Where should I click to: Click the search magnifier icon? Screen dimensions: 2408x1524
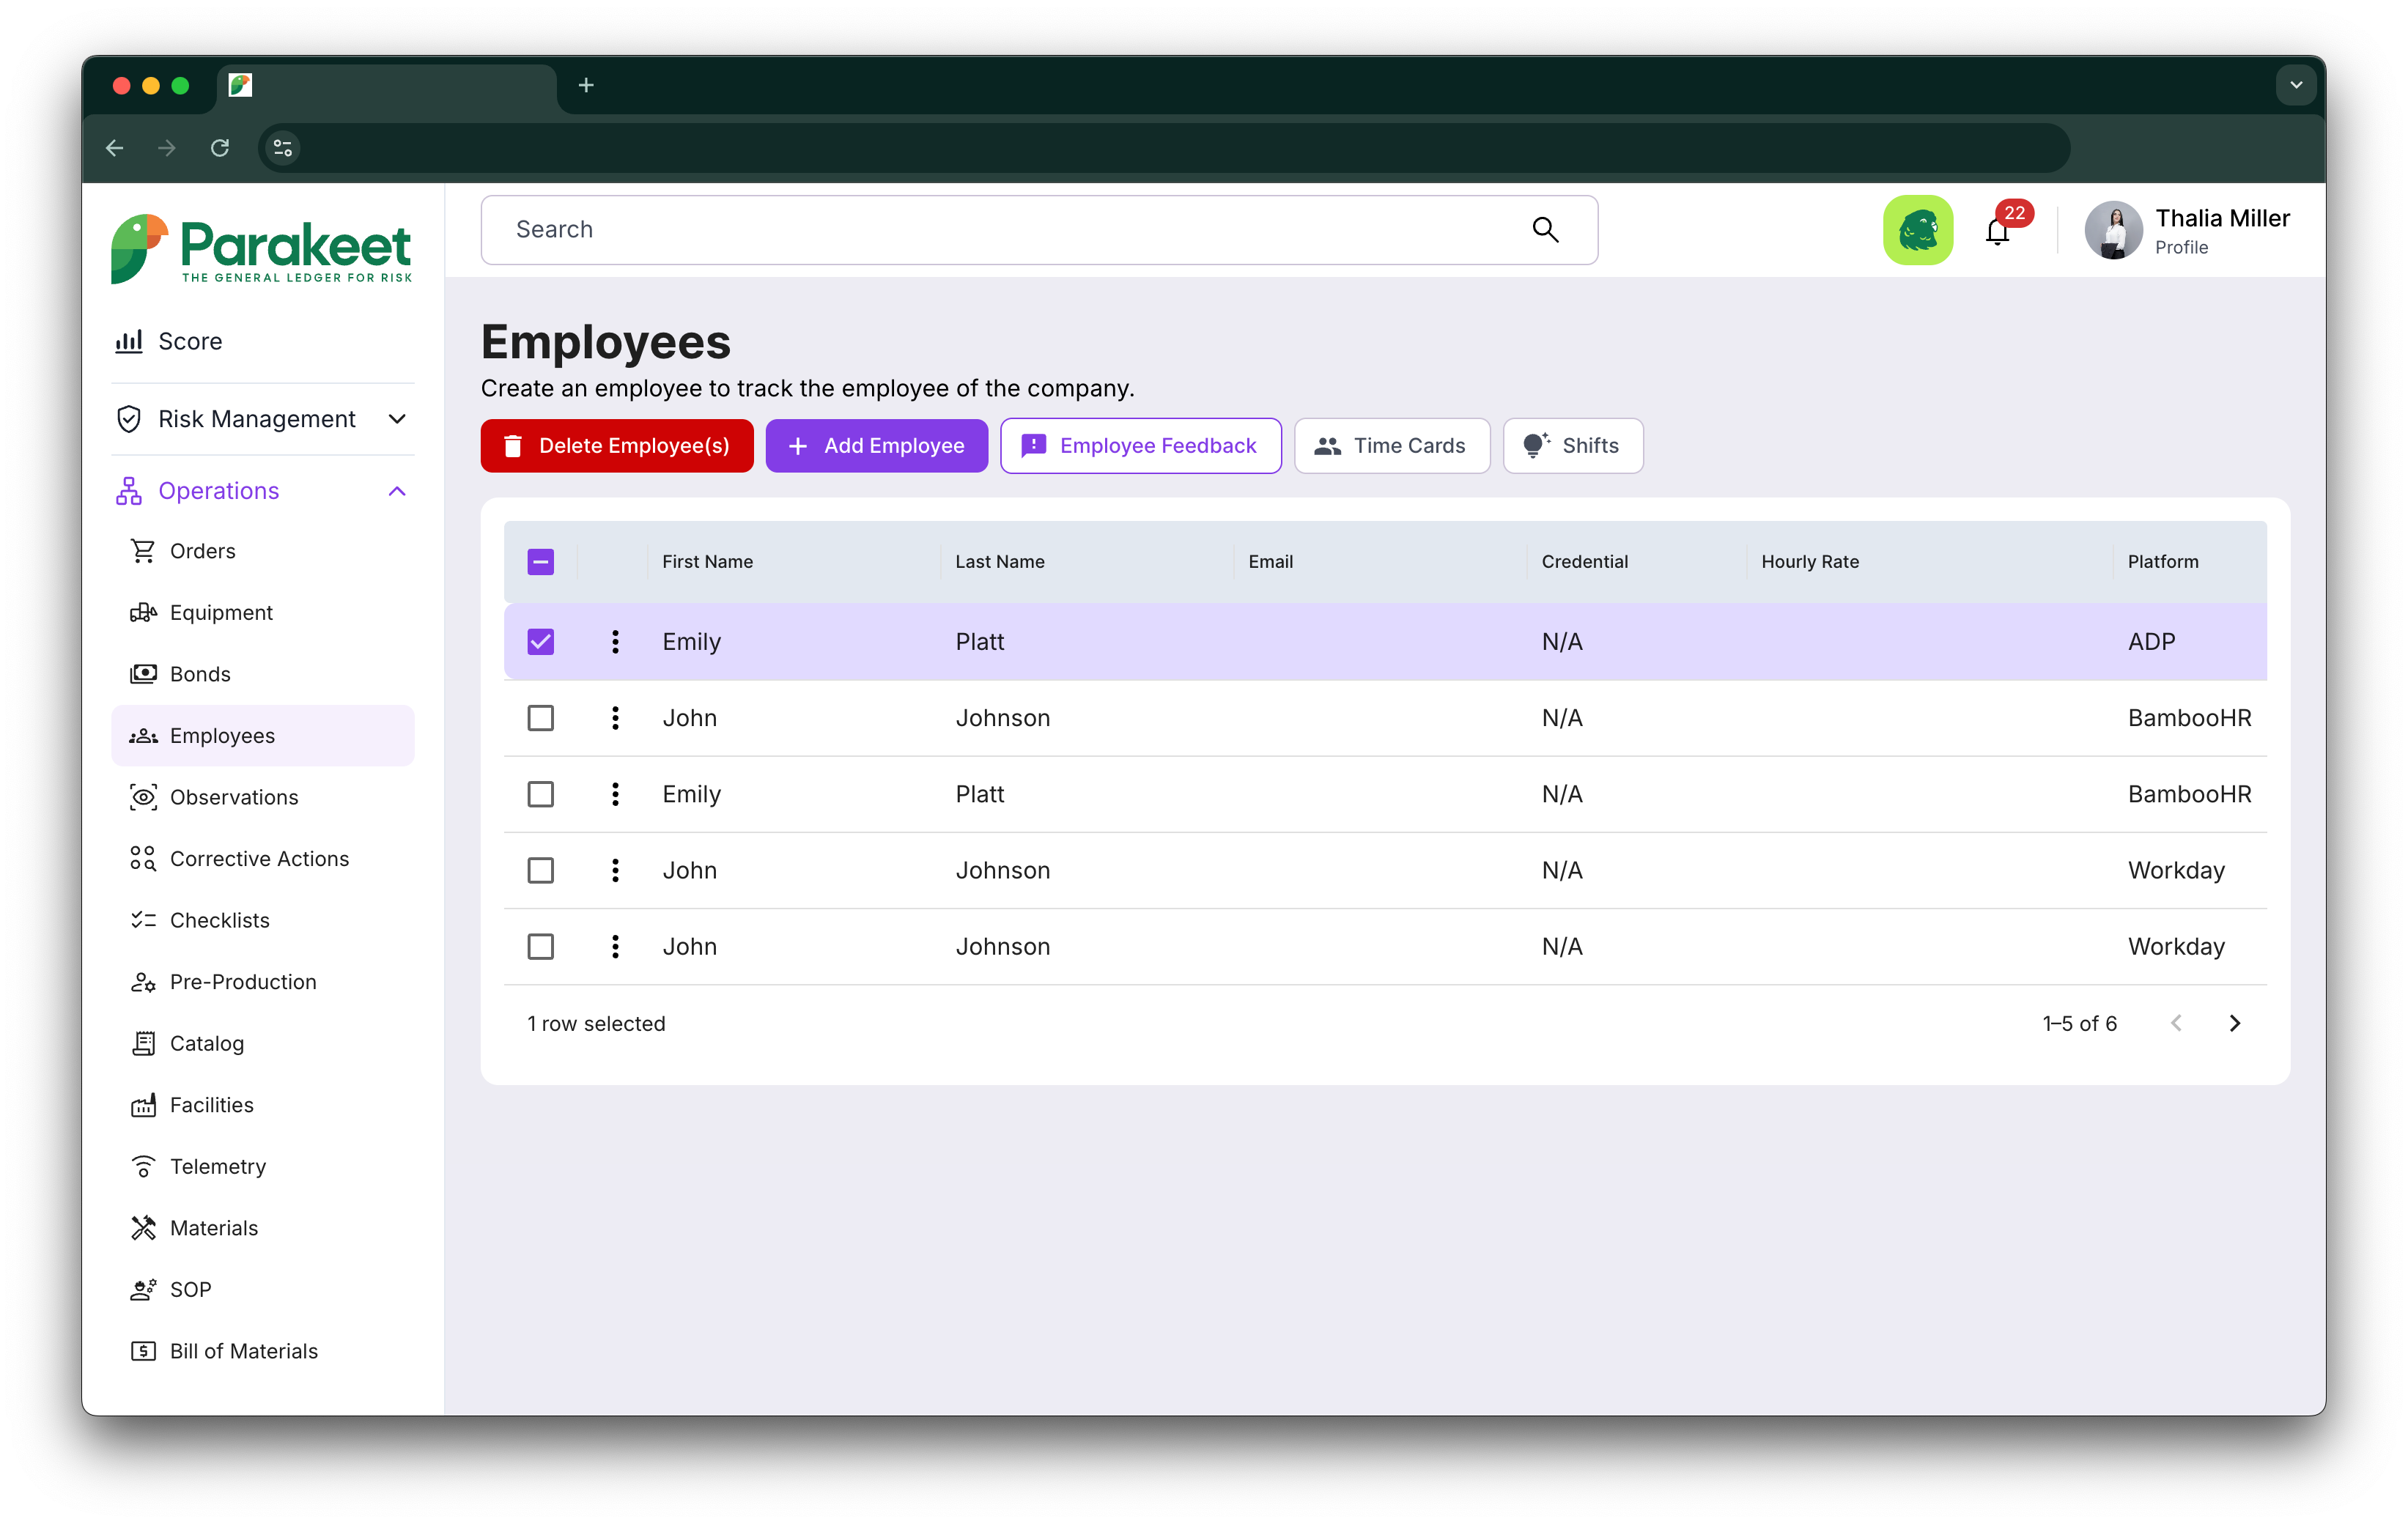(x=1545, y=230)
